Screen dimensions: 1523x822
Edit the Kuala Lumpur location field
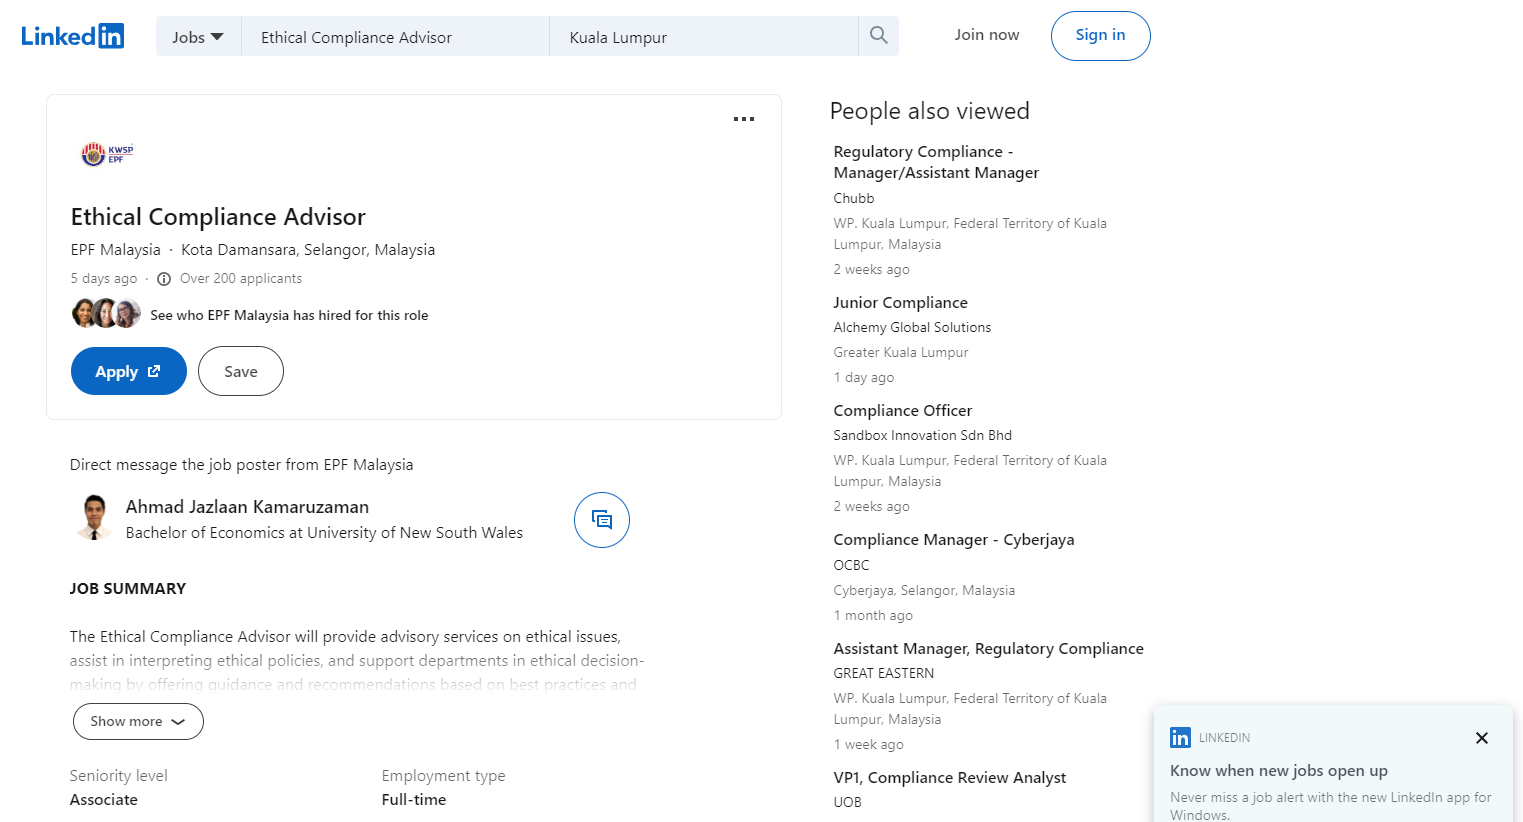pyautogui.click(x=704, y=37)
